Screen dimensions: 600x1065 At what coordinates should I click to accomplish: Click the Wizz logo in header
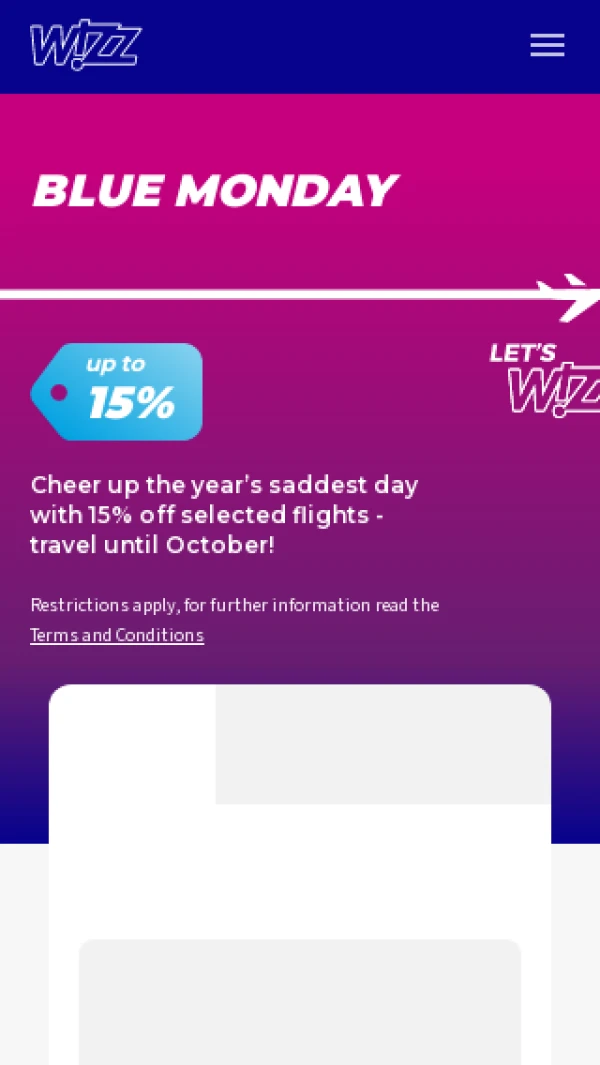[85, 46]
